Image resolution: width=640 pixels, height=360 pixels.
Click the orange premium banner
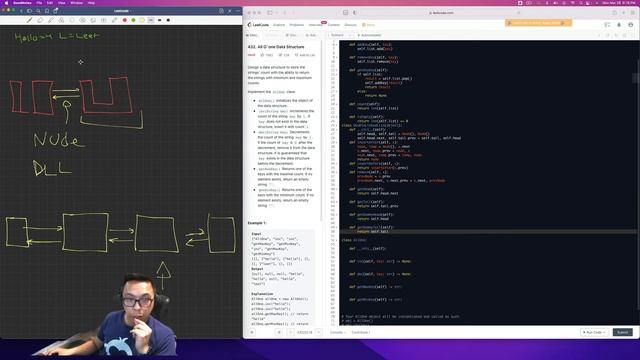point(538,23)
